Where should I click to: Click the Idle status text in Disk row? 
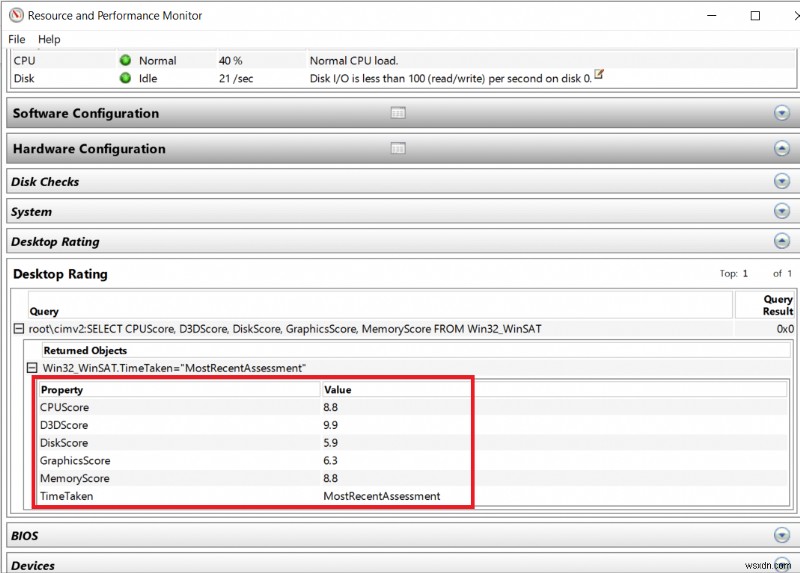[x=148, y=79]
